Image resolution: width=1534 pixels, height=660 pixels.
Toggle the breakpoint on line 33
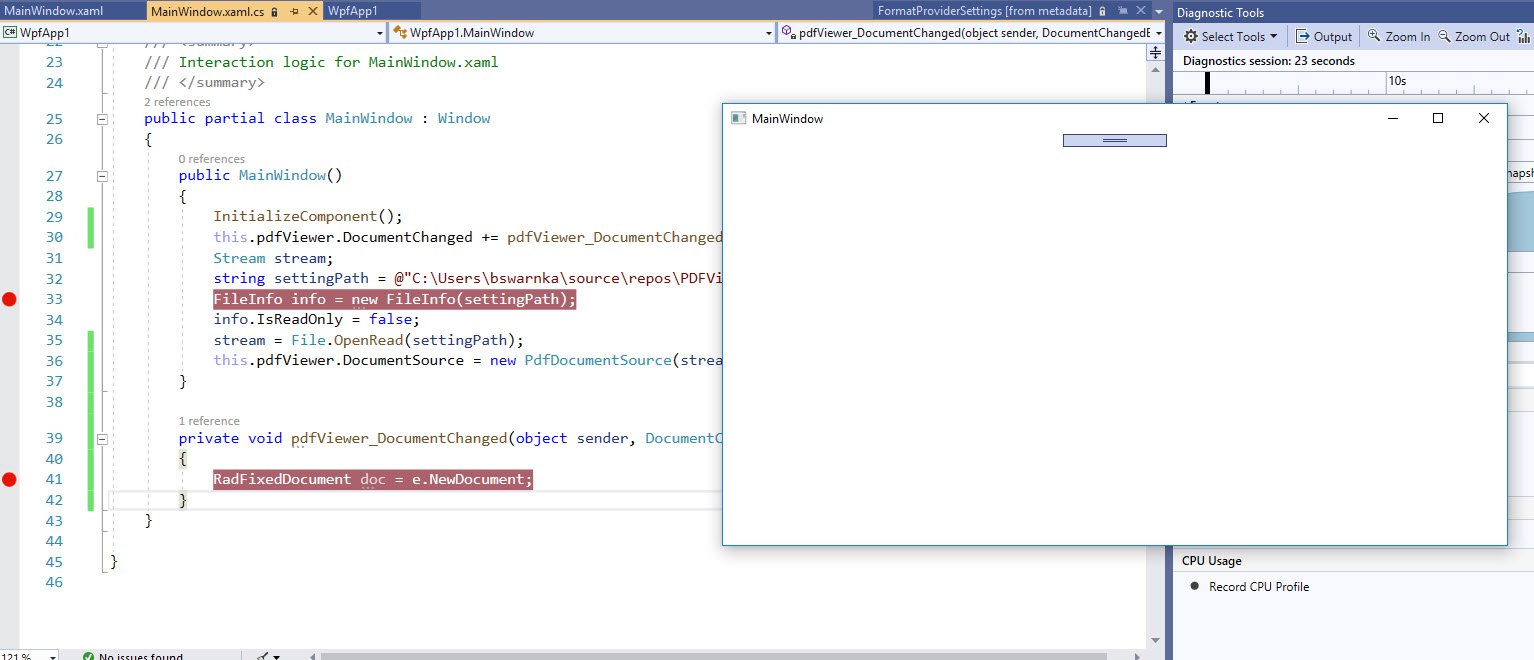click(10, 299)
